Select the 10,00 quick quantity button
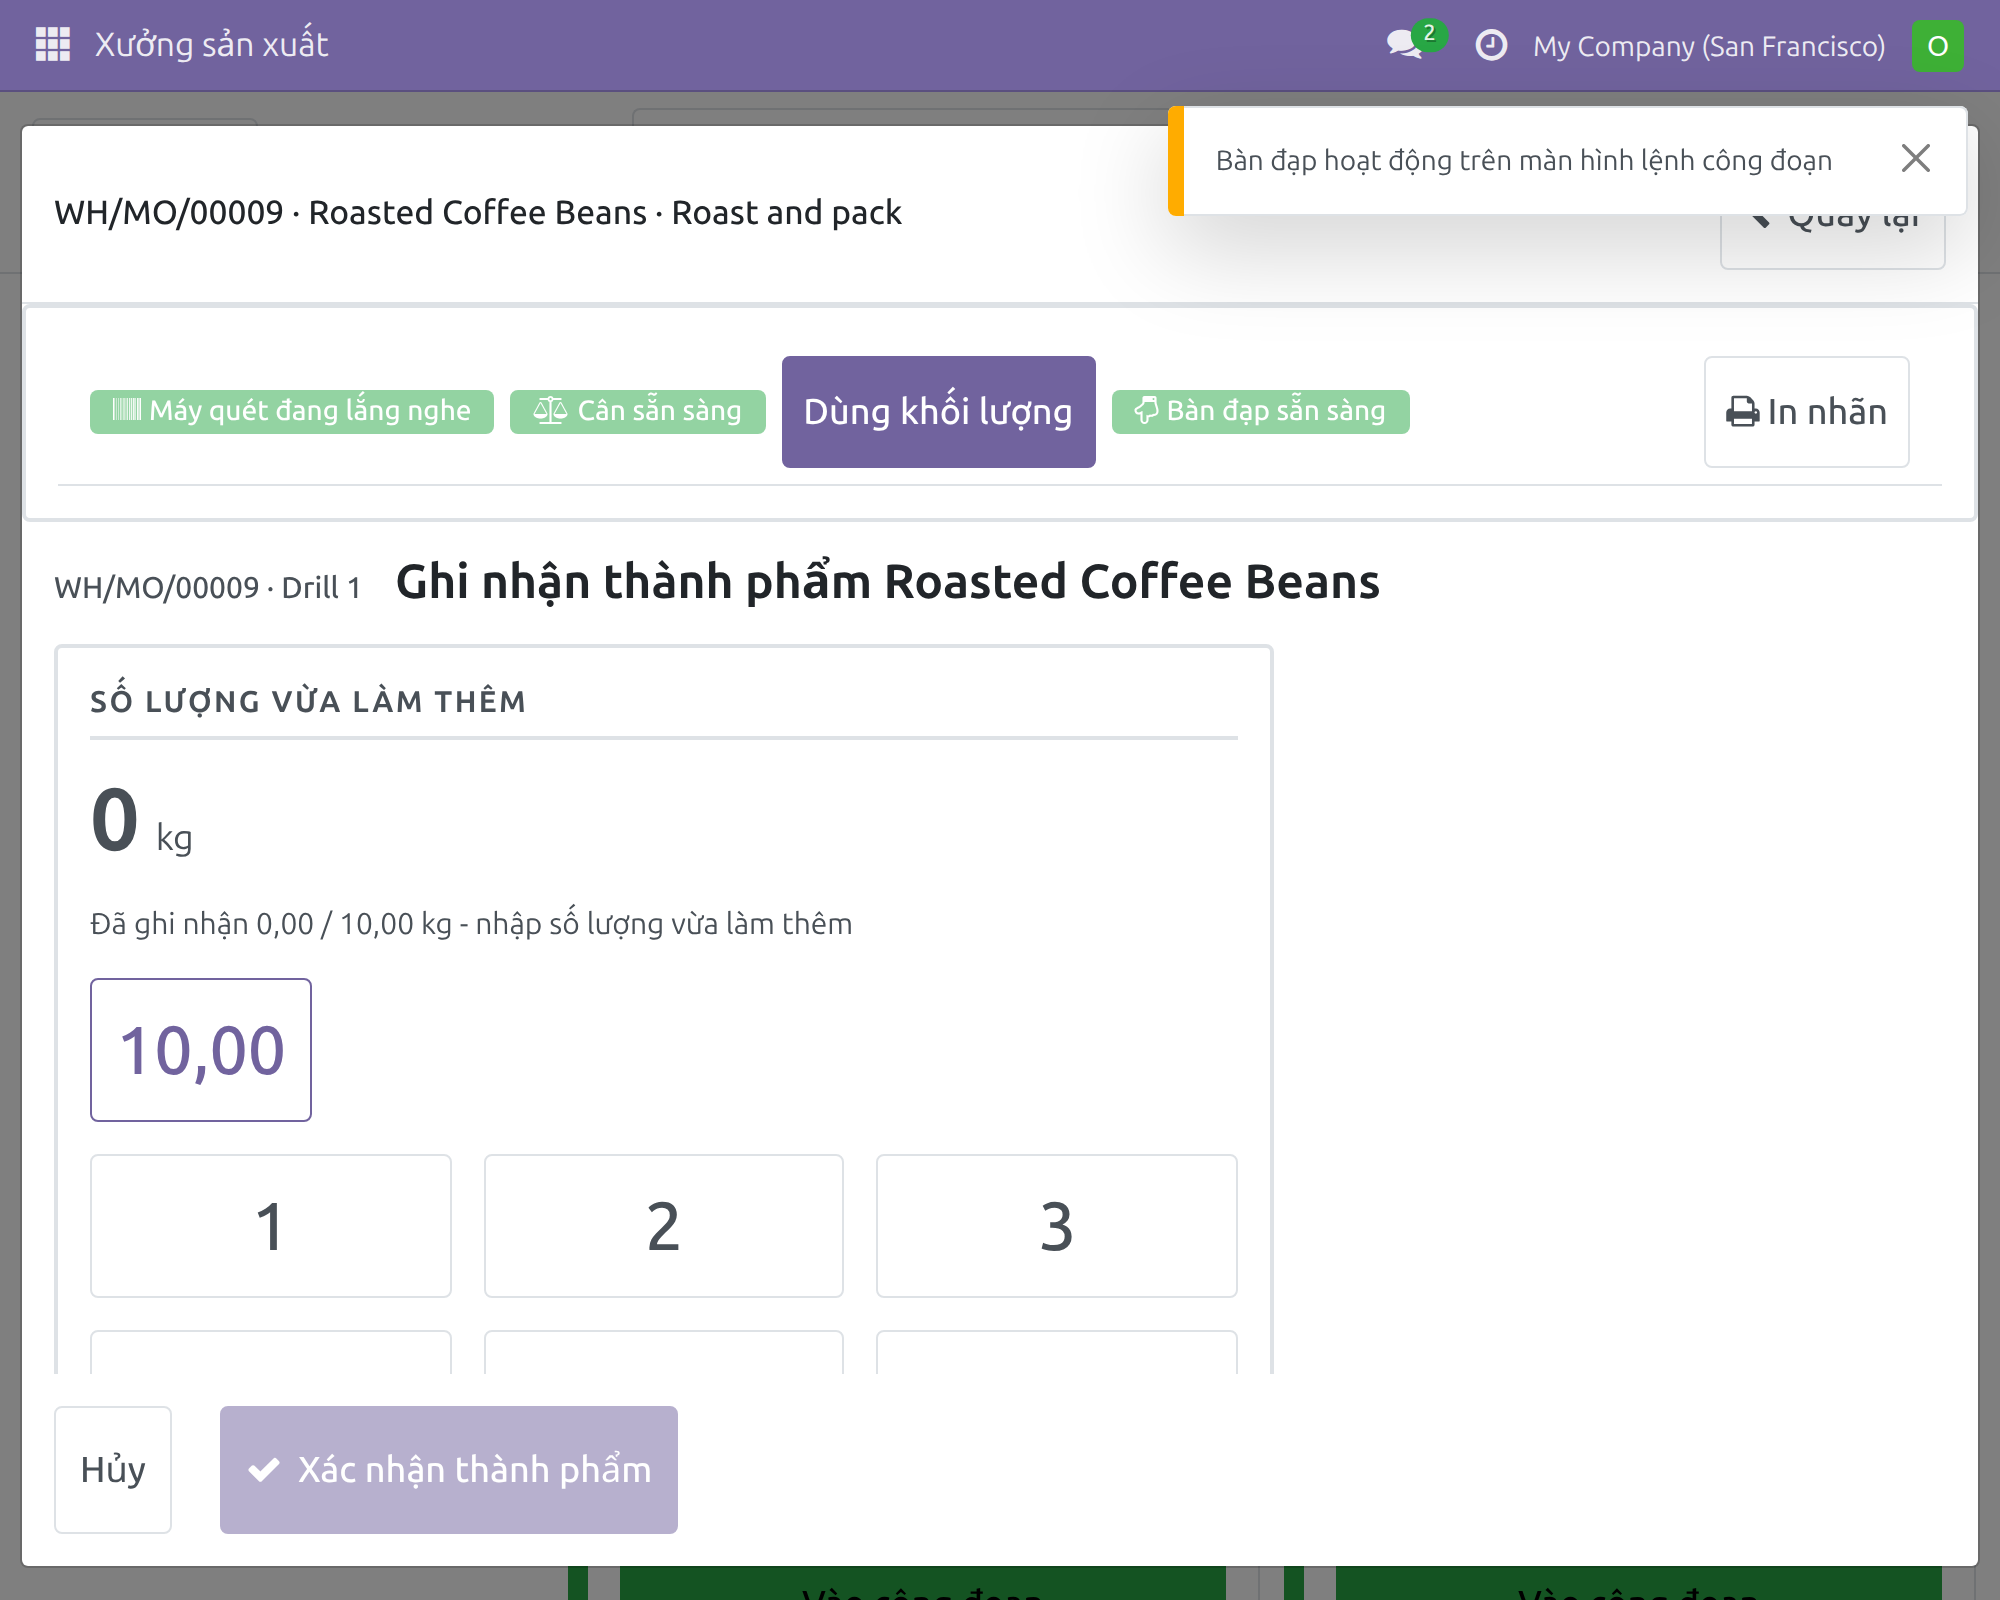 coord(201,1050)
